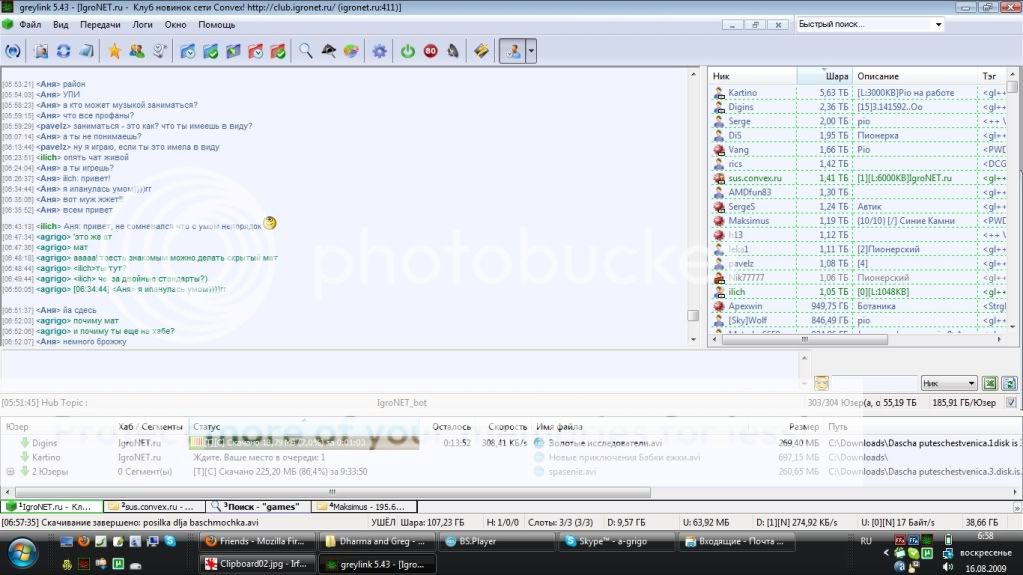Click the Статус column header in transfers
This screenshot has width=1023, height=575.
pyautogui.click(x=207, y=427)
